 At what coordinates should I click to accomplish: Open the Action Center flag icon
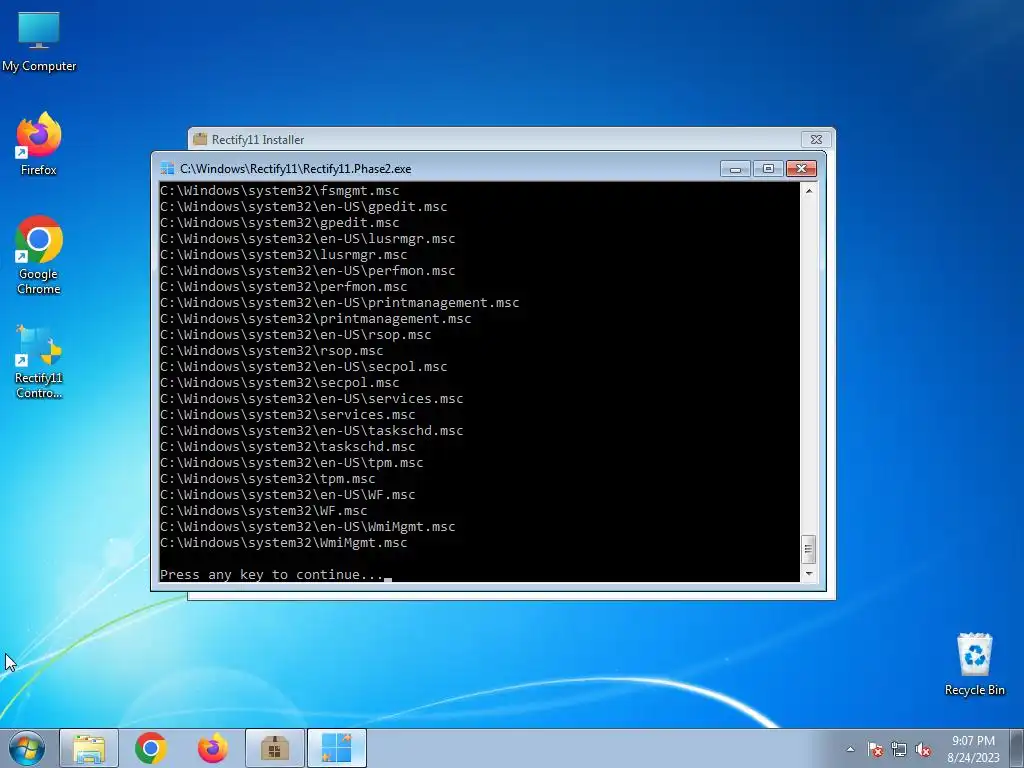(x=875, y=749)
